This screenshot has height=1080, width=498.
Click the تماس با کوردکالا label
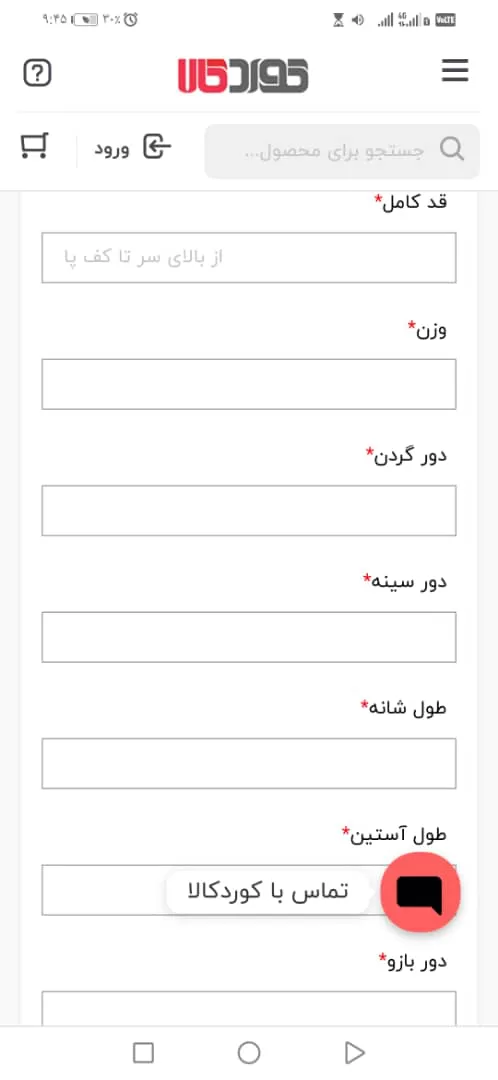click(268, 891)
